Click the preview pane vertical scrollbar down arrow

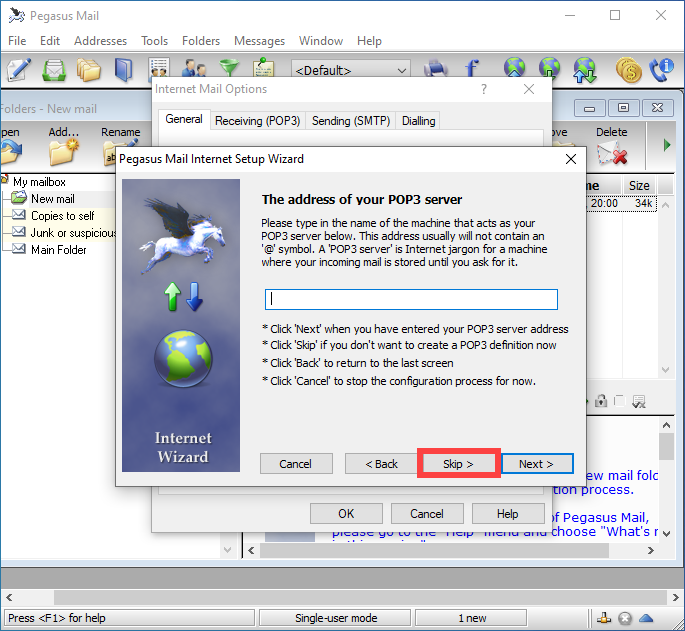666,532
